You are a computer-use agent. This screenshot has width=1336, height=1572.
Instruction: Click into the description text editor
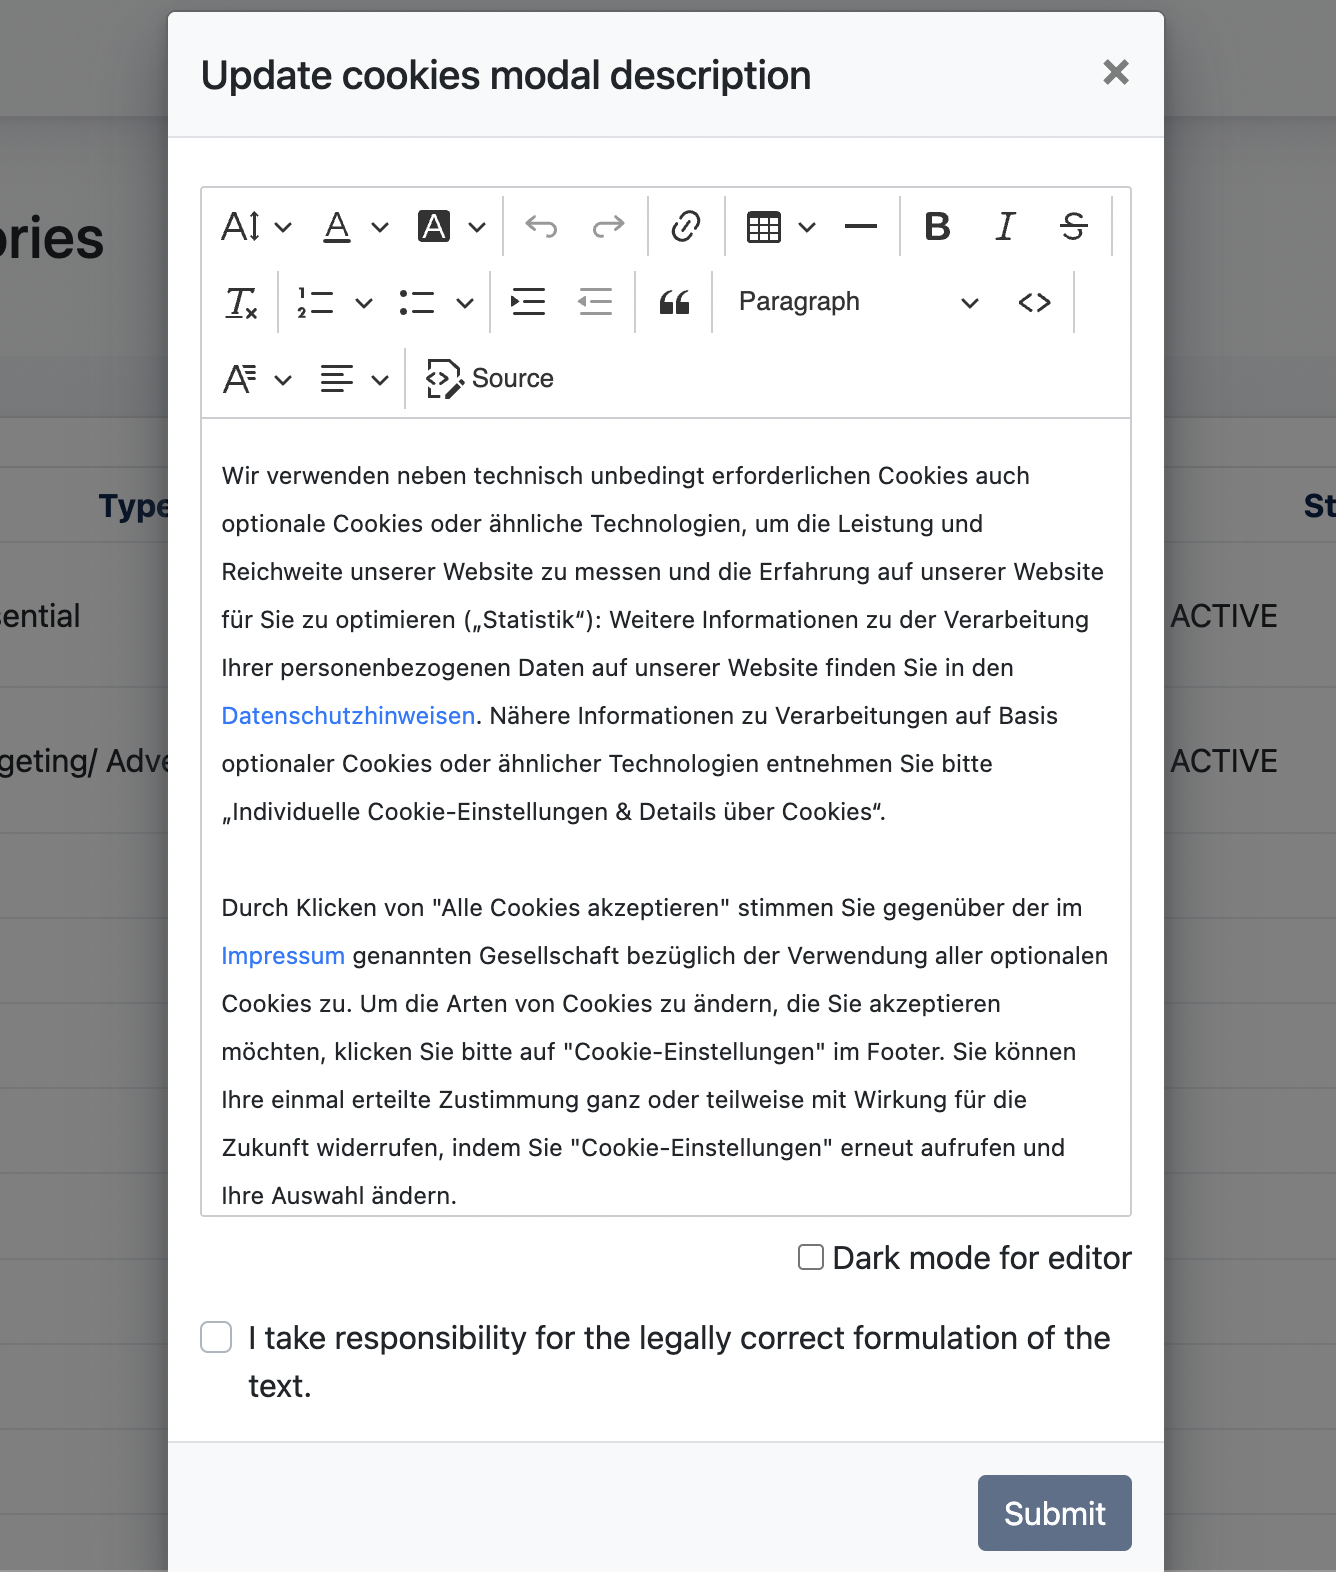(666, 817)
